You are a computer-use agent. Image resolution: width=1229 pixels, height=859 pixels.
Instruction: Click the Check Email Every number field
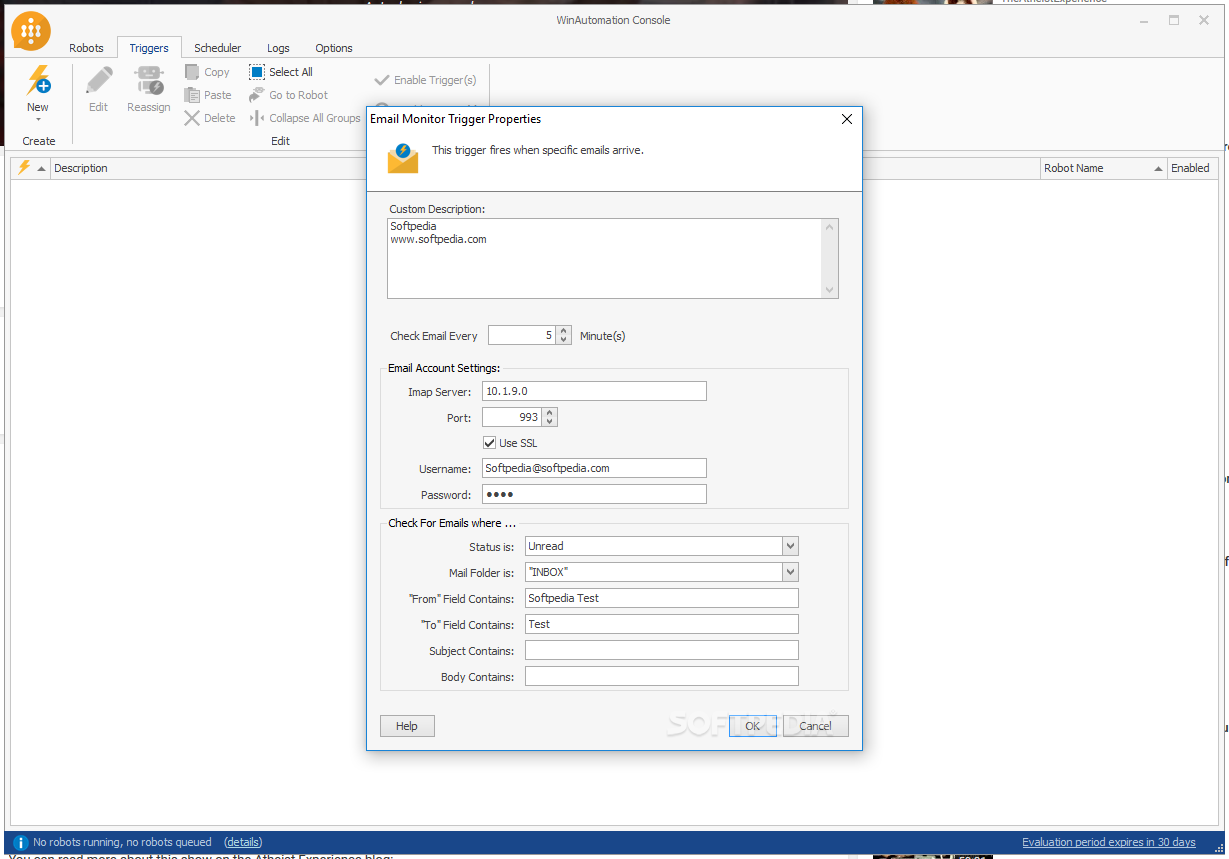point(522,336)
